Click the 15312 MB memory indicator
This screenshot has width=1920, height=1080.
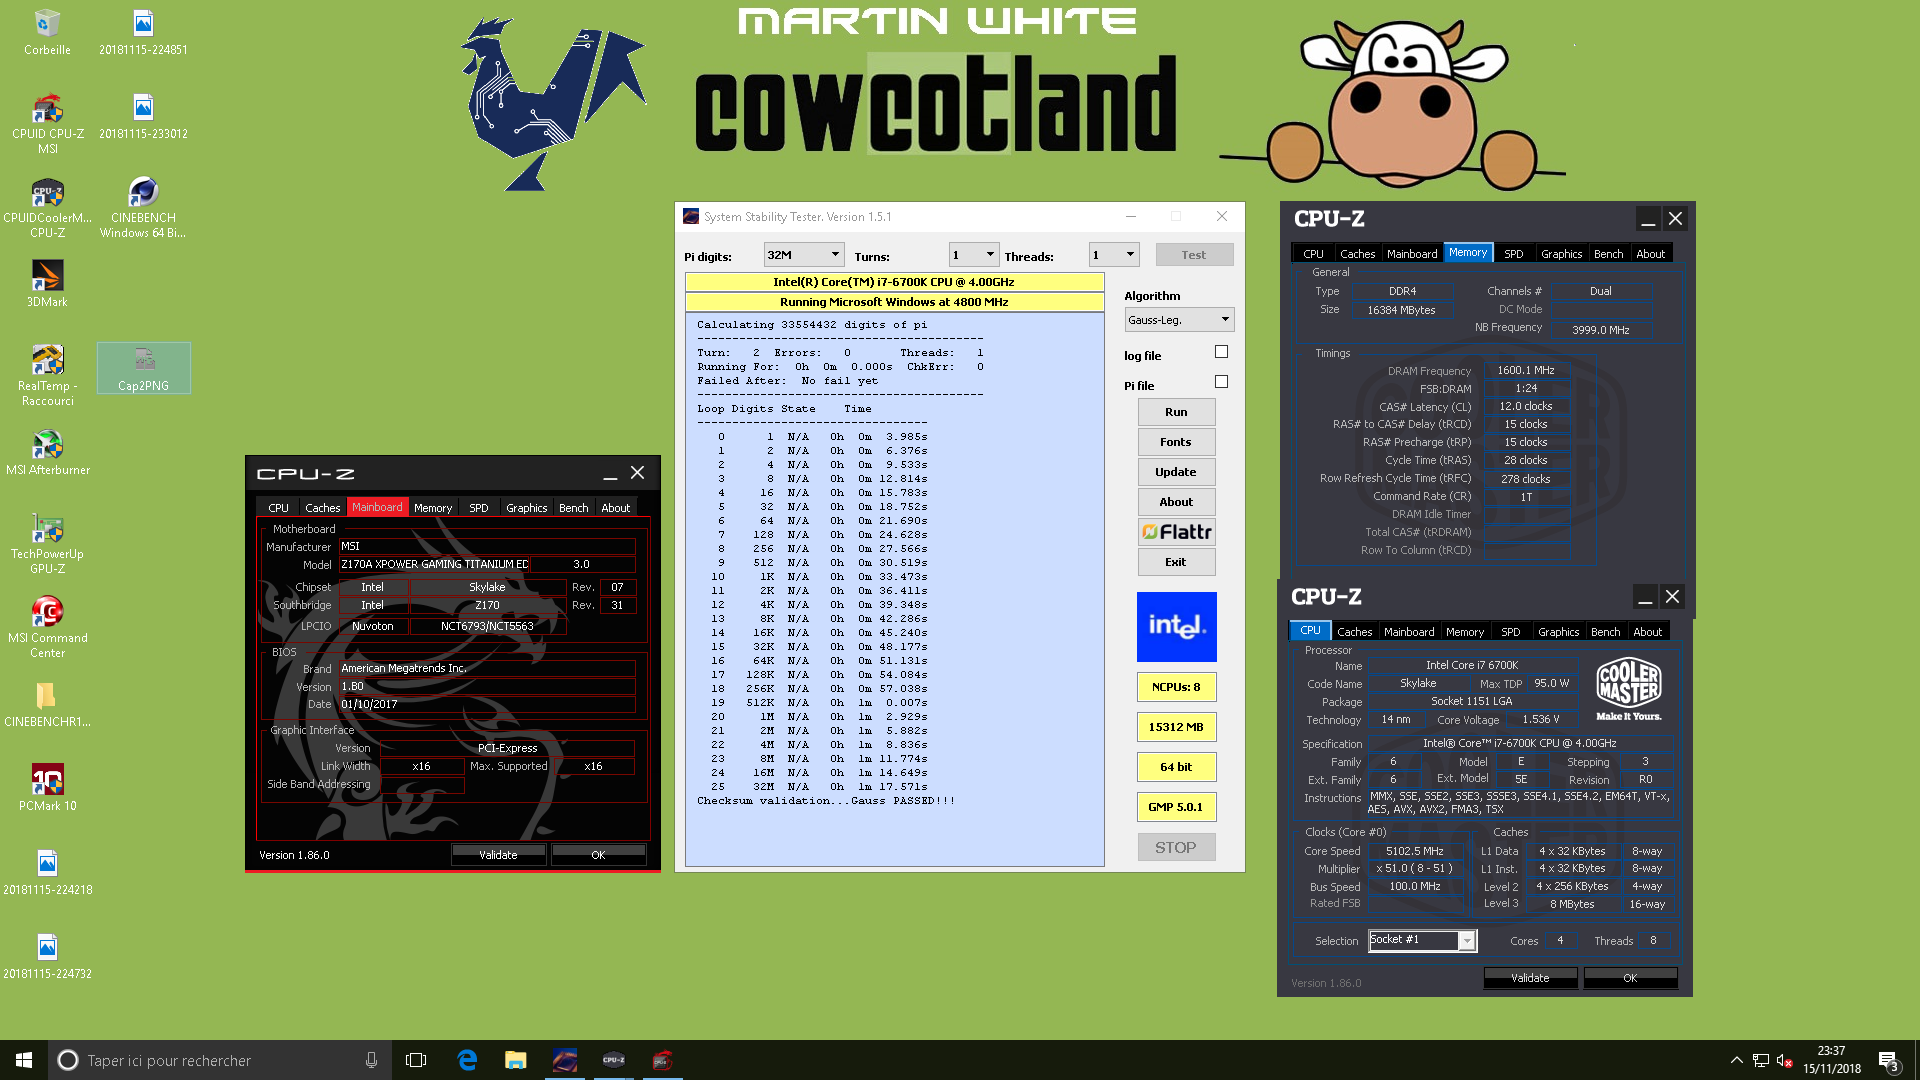tap(1176, 727)
